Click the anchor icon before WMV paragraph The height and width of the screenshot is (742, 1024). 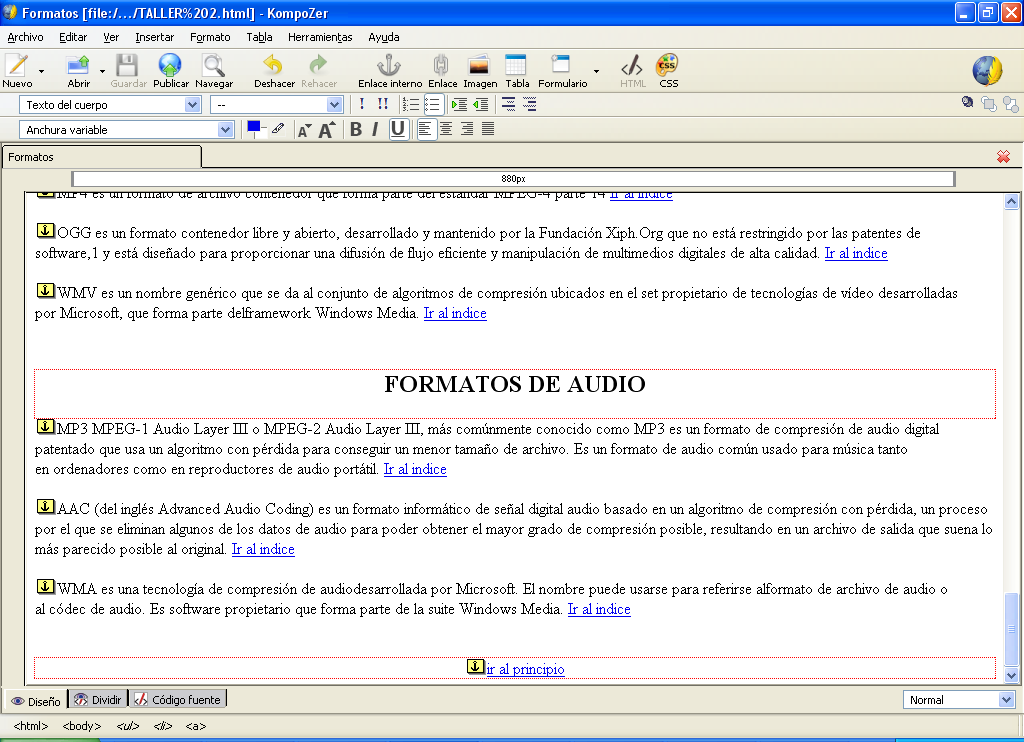(45, 291)
